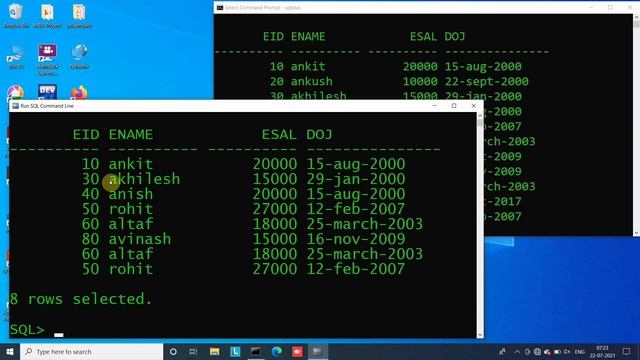This screenshot has width=640, height=360.
Task: Open Microsoft Edge from the taskbar
Action: 277,351
